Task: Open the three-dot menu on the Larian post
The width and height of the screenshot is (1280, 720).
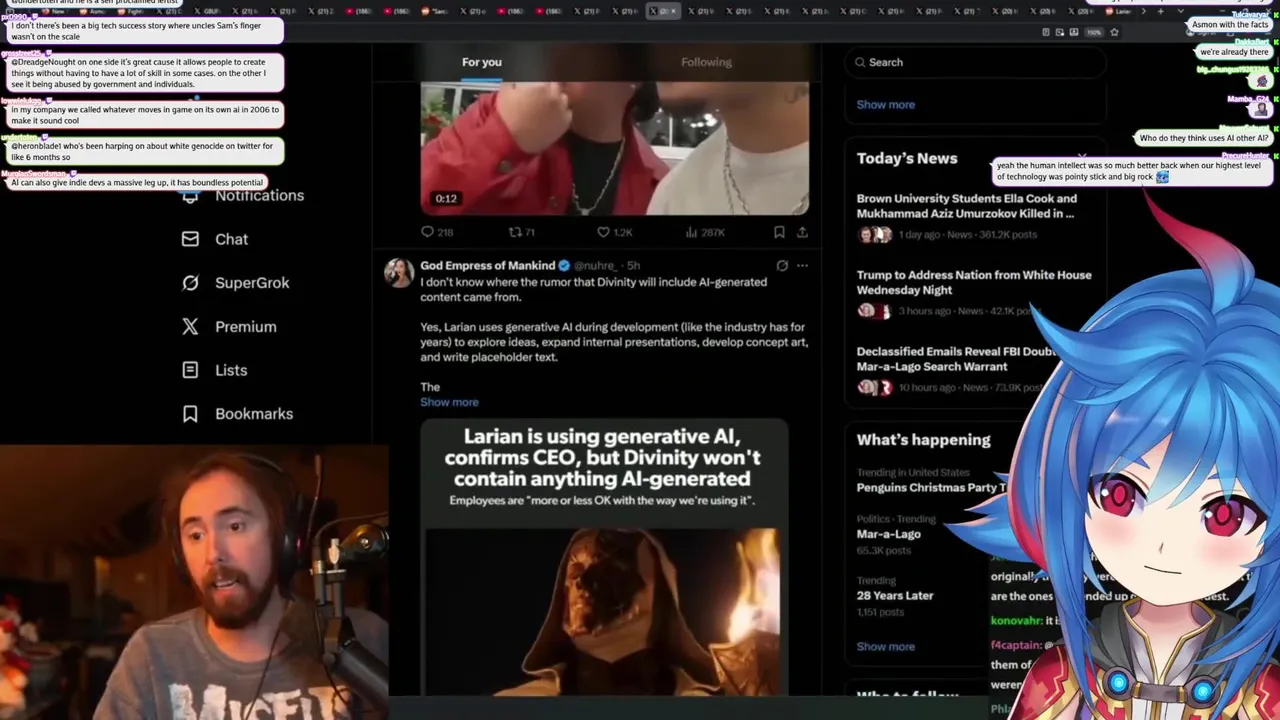Action: (802, 266)
